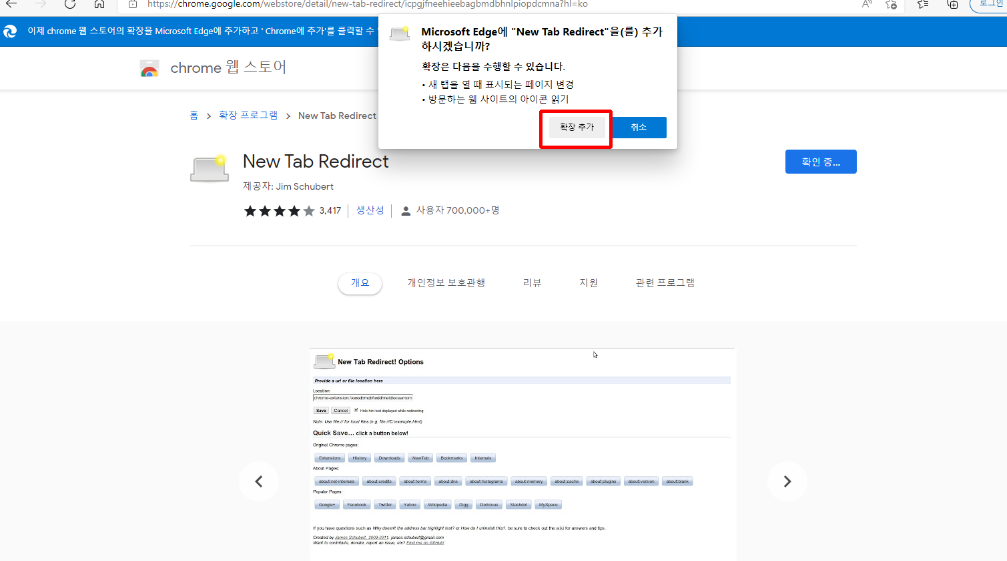
Task: Click the New Tab Redirect extension icon
Action: pos(209,169)
